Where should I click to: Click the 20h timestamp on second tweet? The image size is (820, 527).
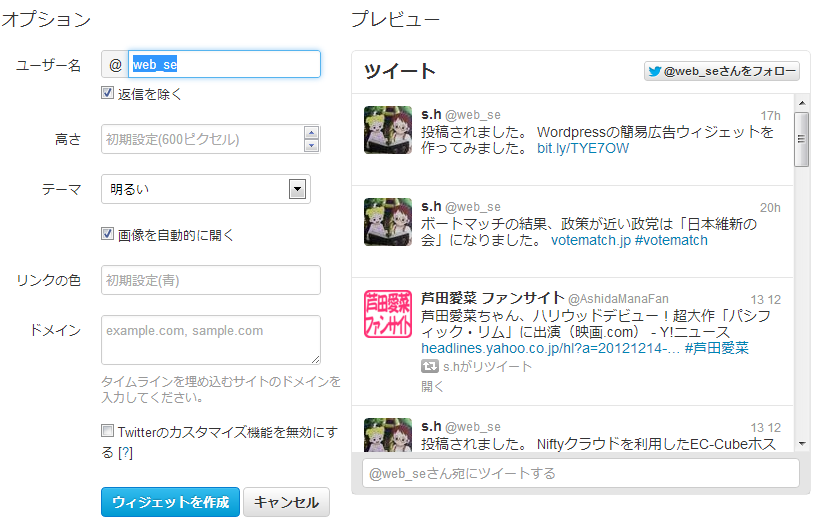770,208
